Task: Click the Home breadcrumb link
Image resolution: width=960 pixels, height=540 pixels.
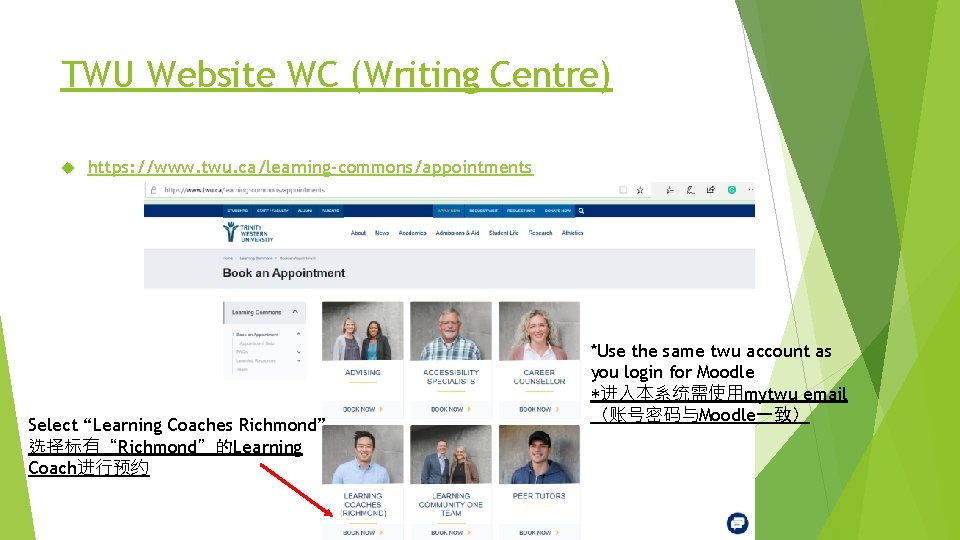Action: tap(228, 258)
